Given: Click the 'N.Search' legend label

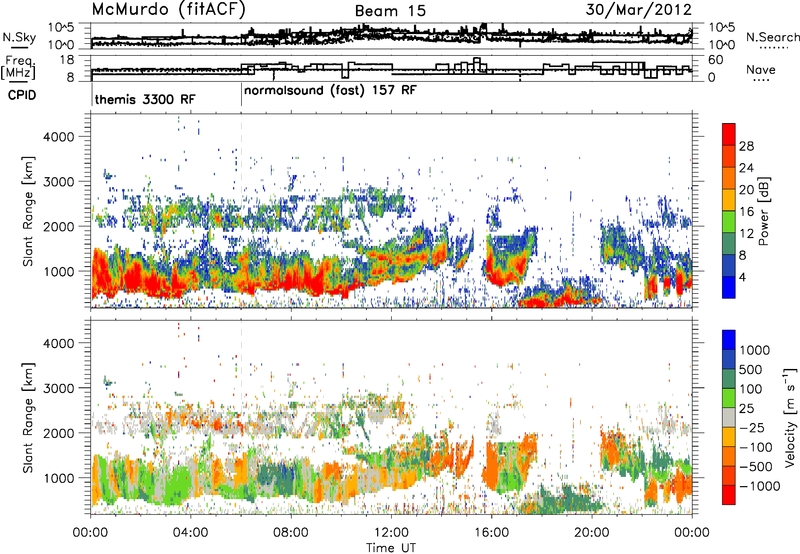Looking at the screenshot, I should click(x=772, y=37).
